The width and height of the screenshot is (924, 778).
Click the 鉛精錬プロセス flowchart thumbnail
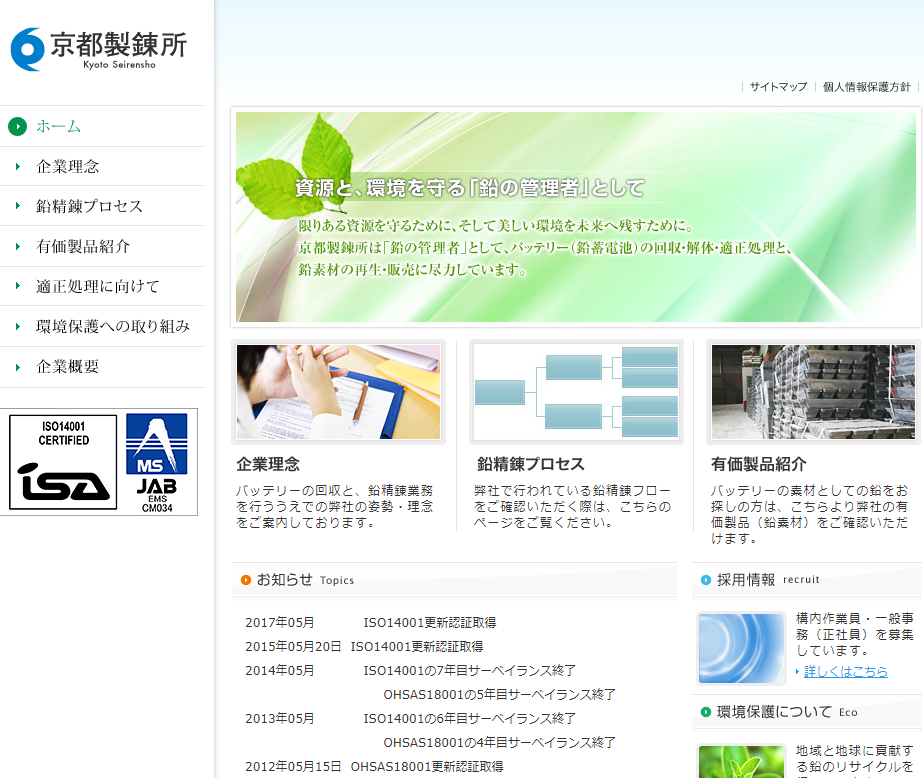(x=576, y=392)
